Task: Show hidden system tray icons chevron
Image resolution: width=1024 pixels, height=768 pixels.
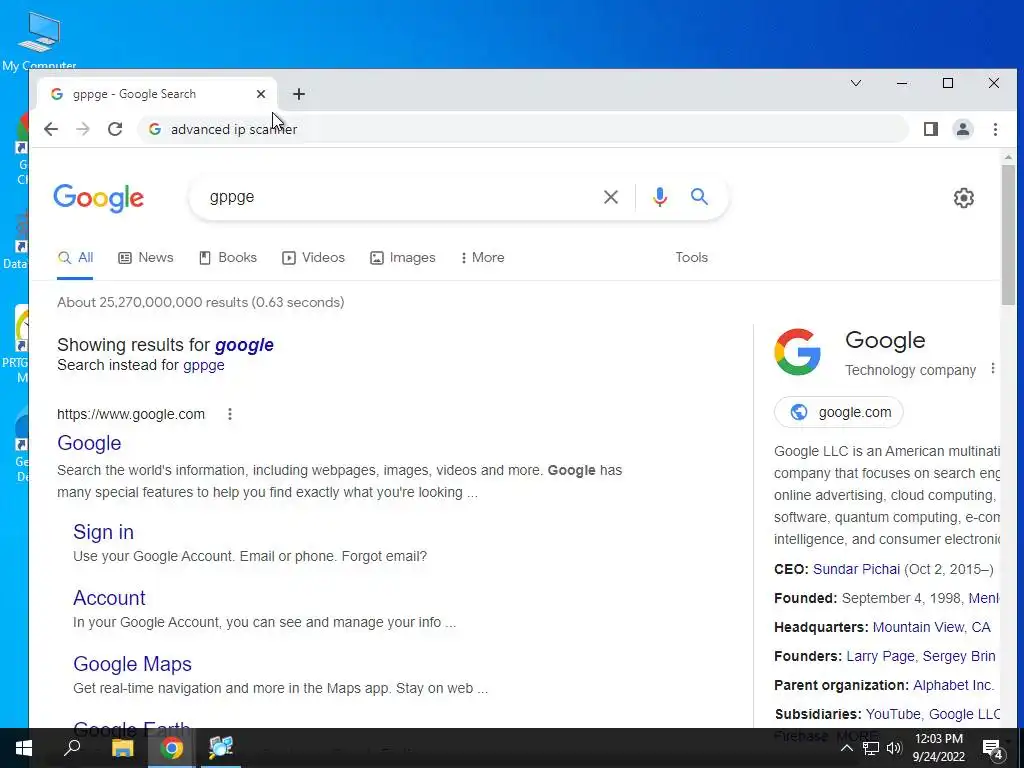Action: [846, 748]
